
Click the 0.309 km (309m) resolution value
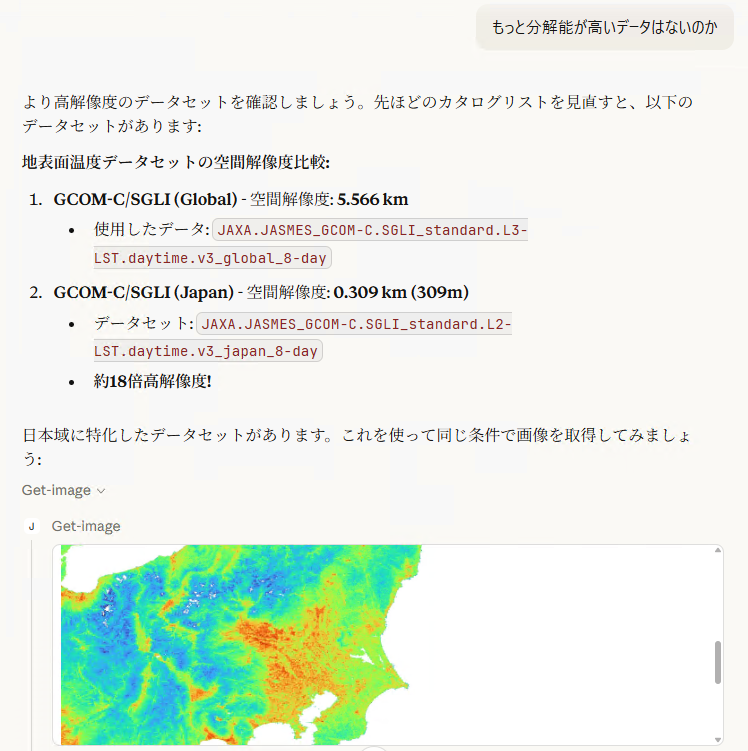(x=401, y=292)
